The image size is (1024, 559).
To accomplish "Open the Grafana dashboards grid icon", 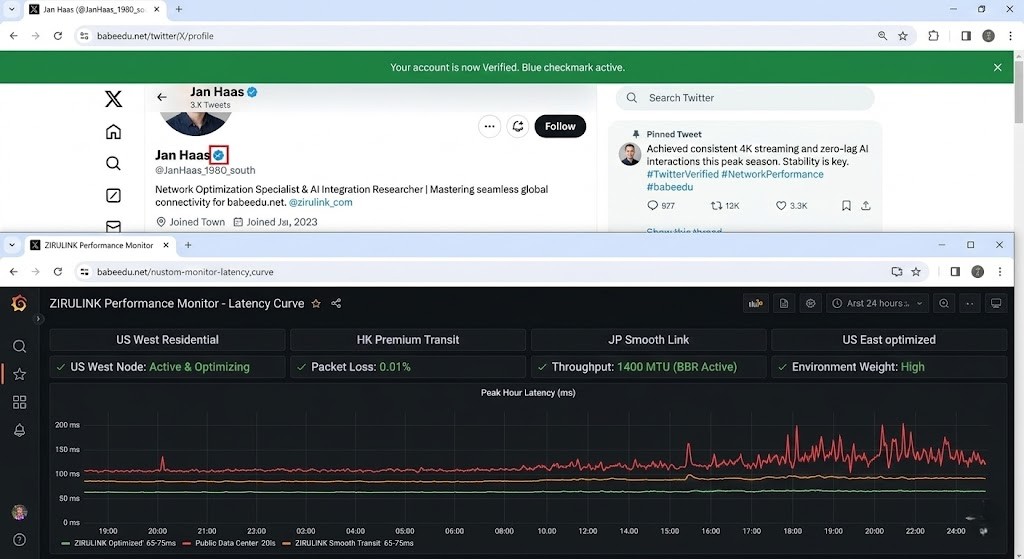I will pyautogui.click(x=19, y=402).
